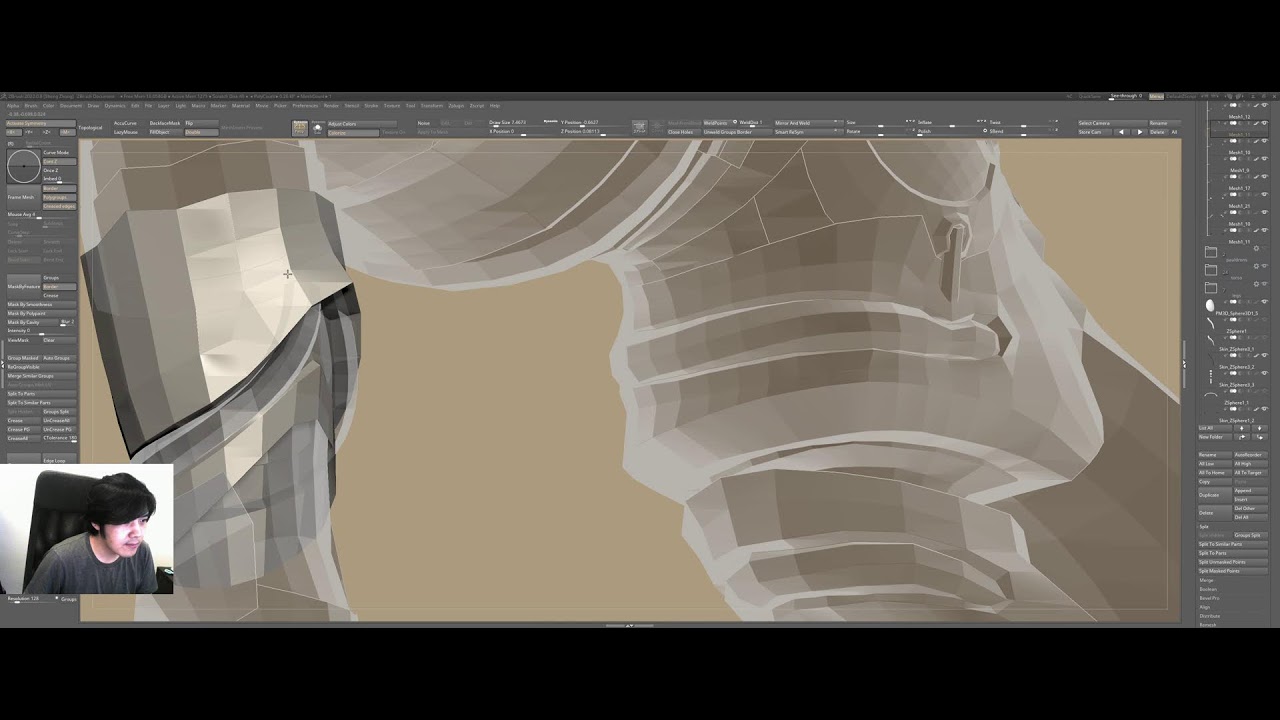
Task: Click the Auto Groups button
Action: coord(59,358)
